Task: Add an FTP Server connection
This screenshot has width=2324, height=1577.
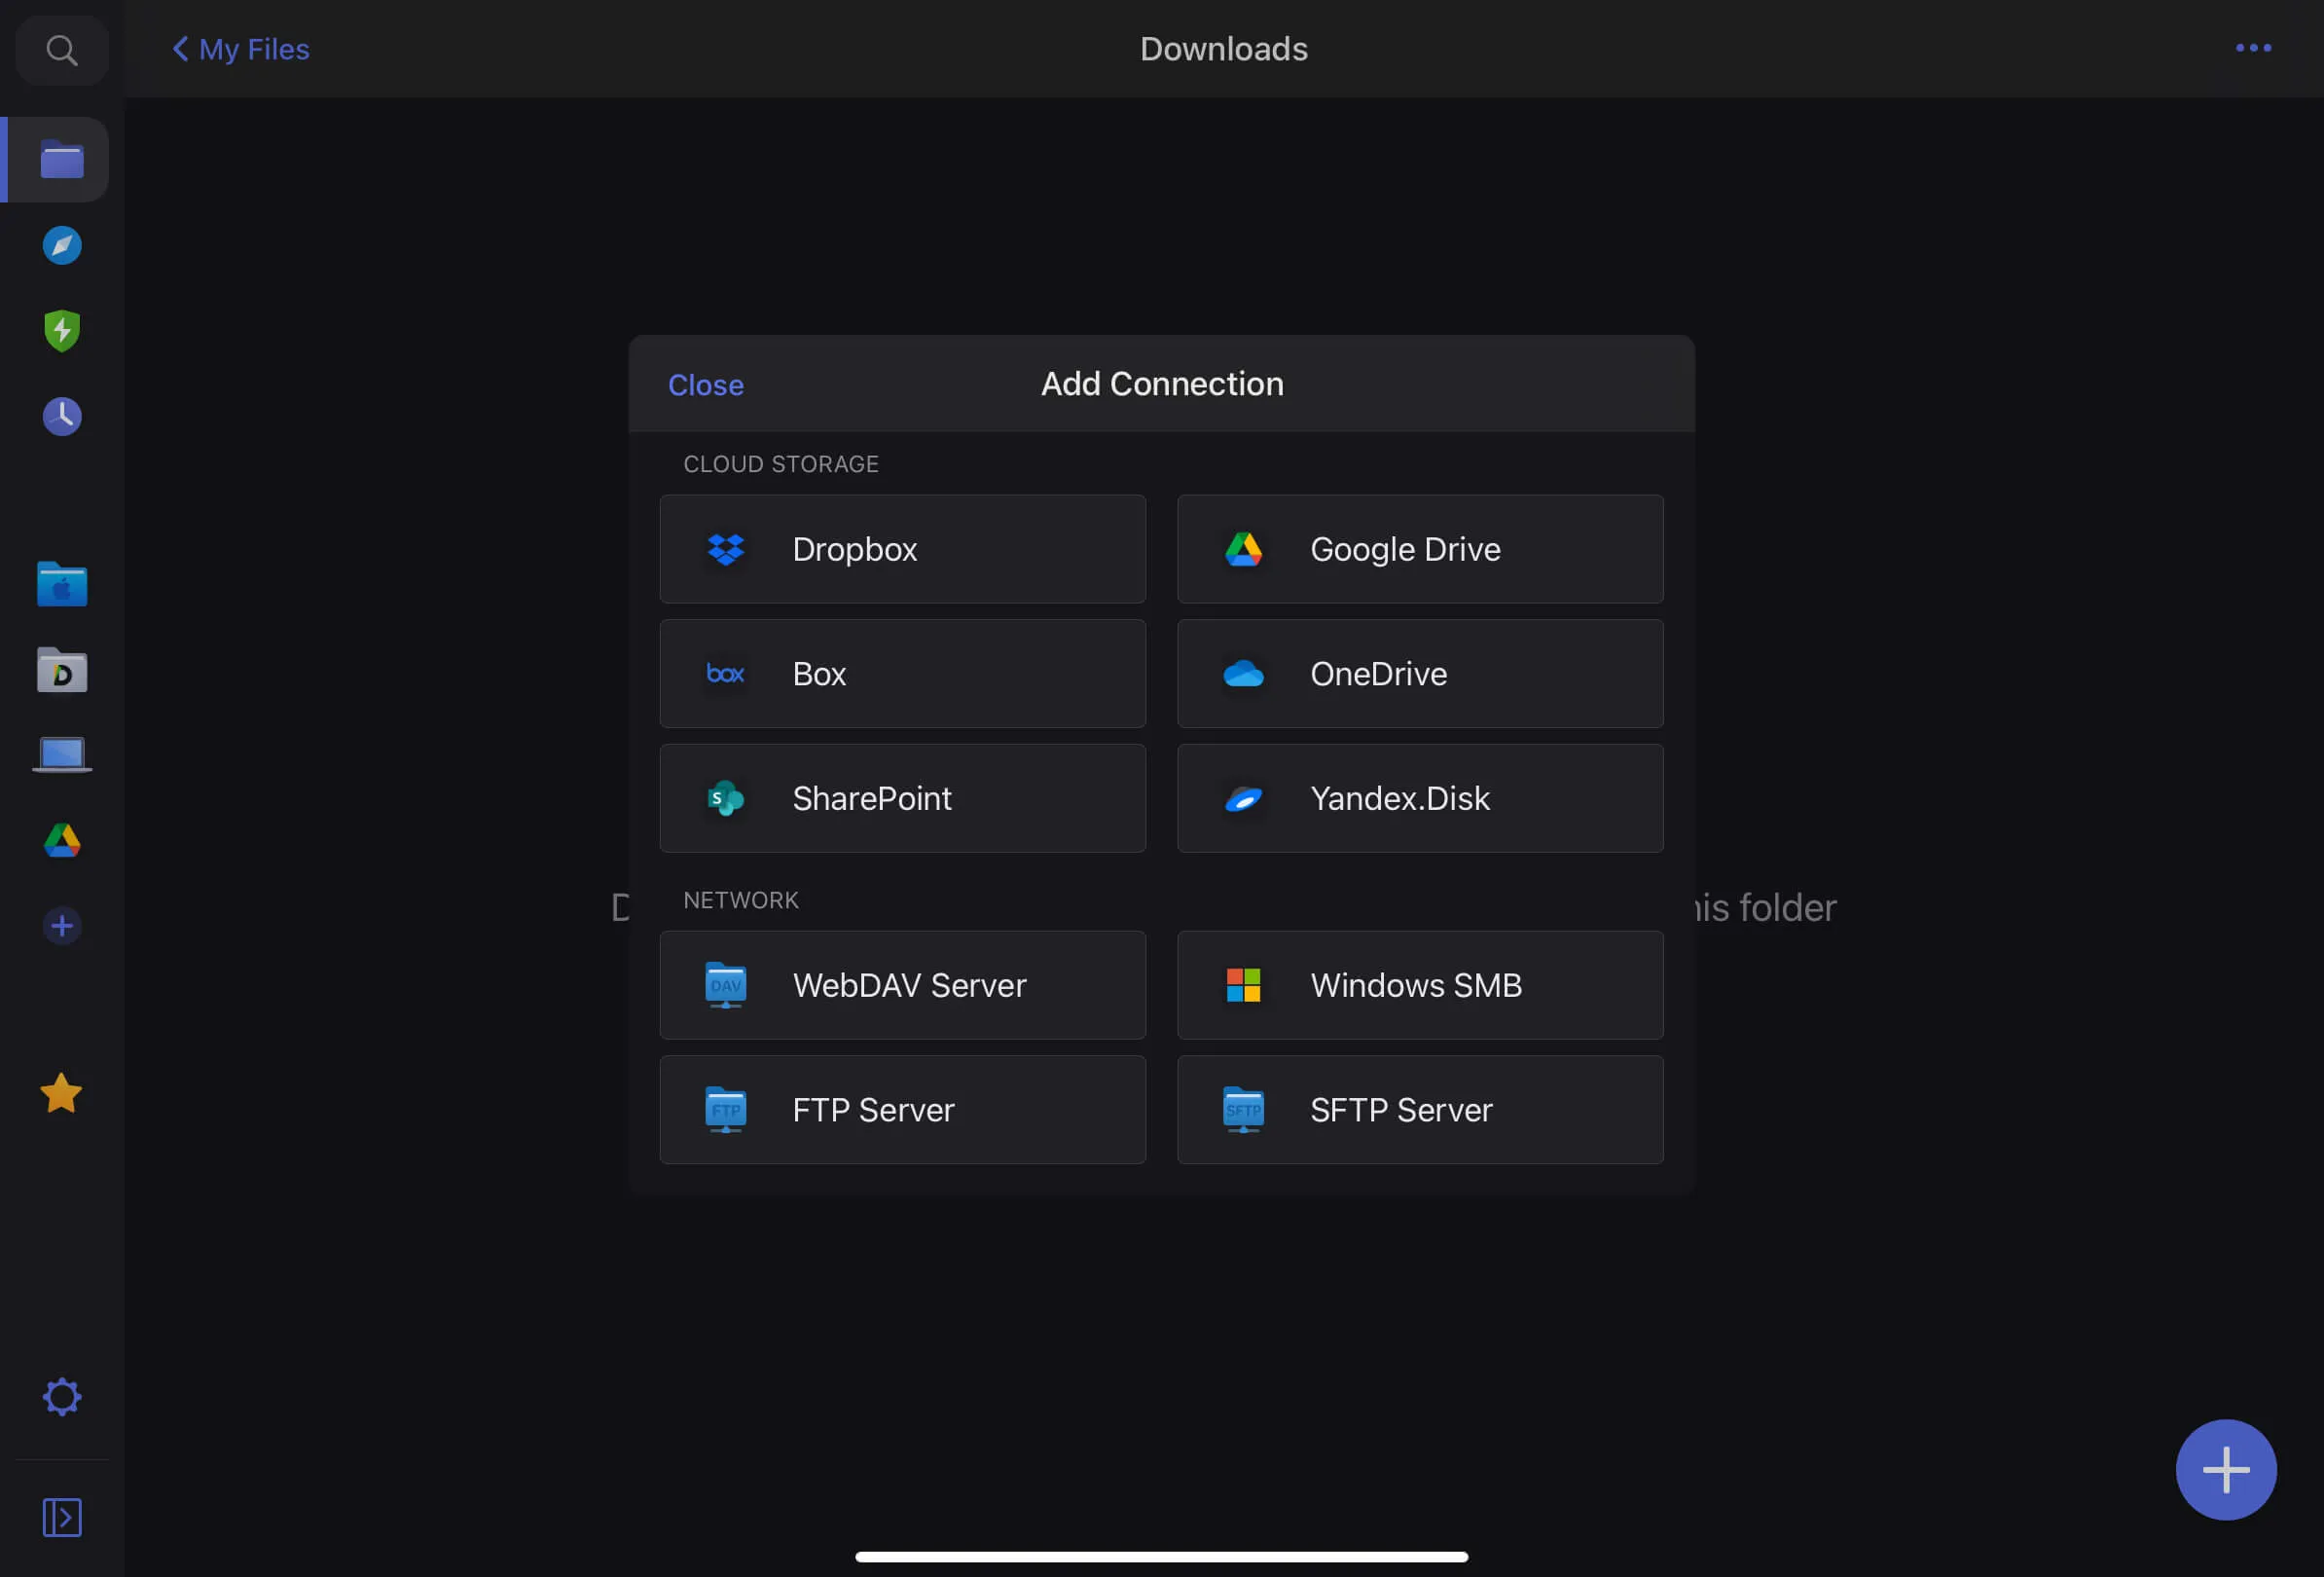Action: (x=902, y=1110)
